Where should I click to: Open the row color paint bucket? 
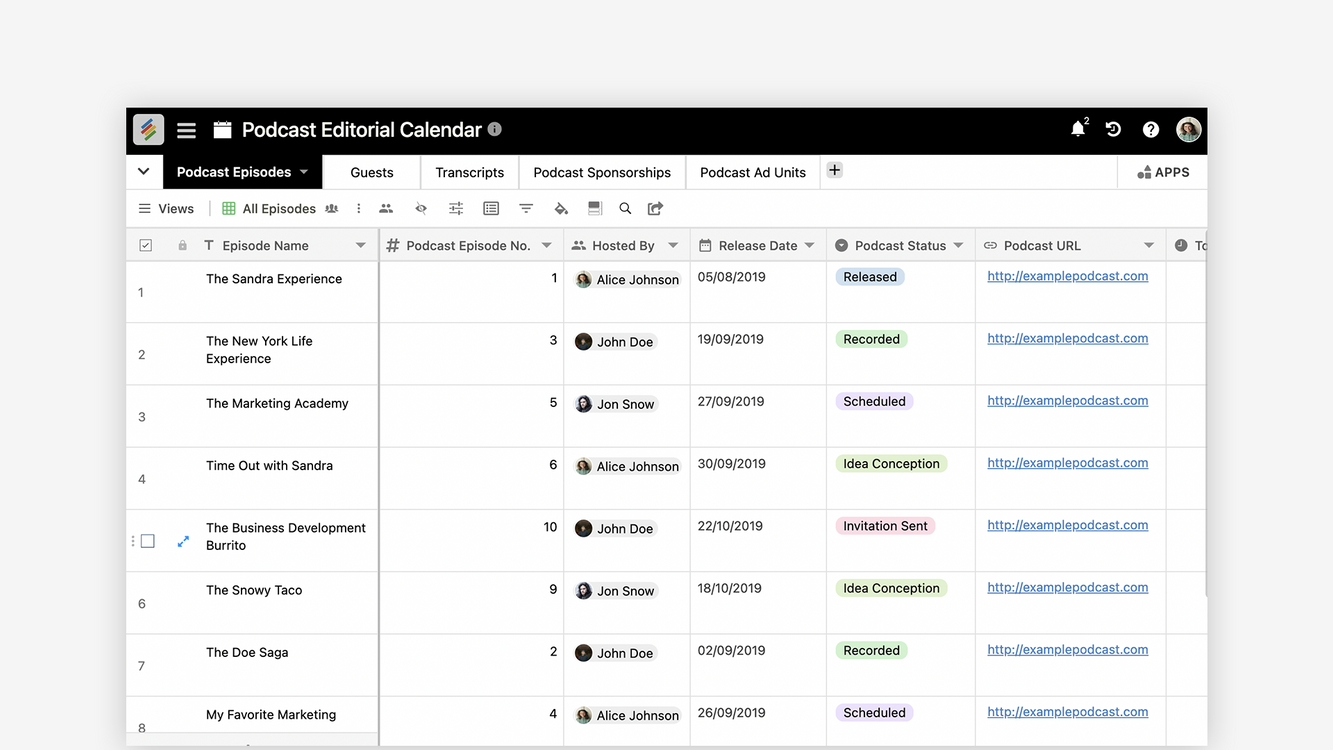(561, 209)
